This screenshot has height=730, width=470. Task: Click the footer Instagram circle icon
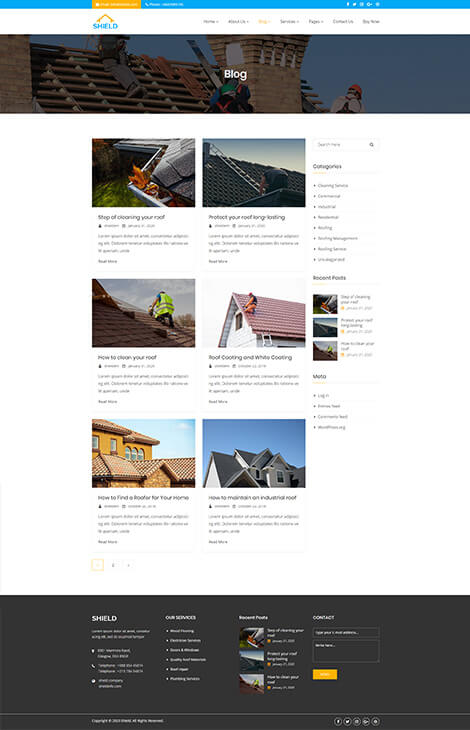coord(357,721)
